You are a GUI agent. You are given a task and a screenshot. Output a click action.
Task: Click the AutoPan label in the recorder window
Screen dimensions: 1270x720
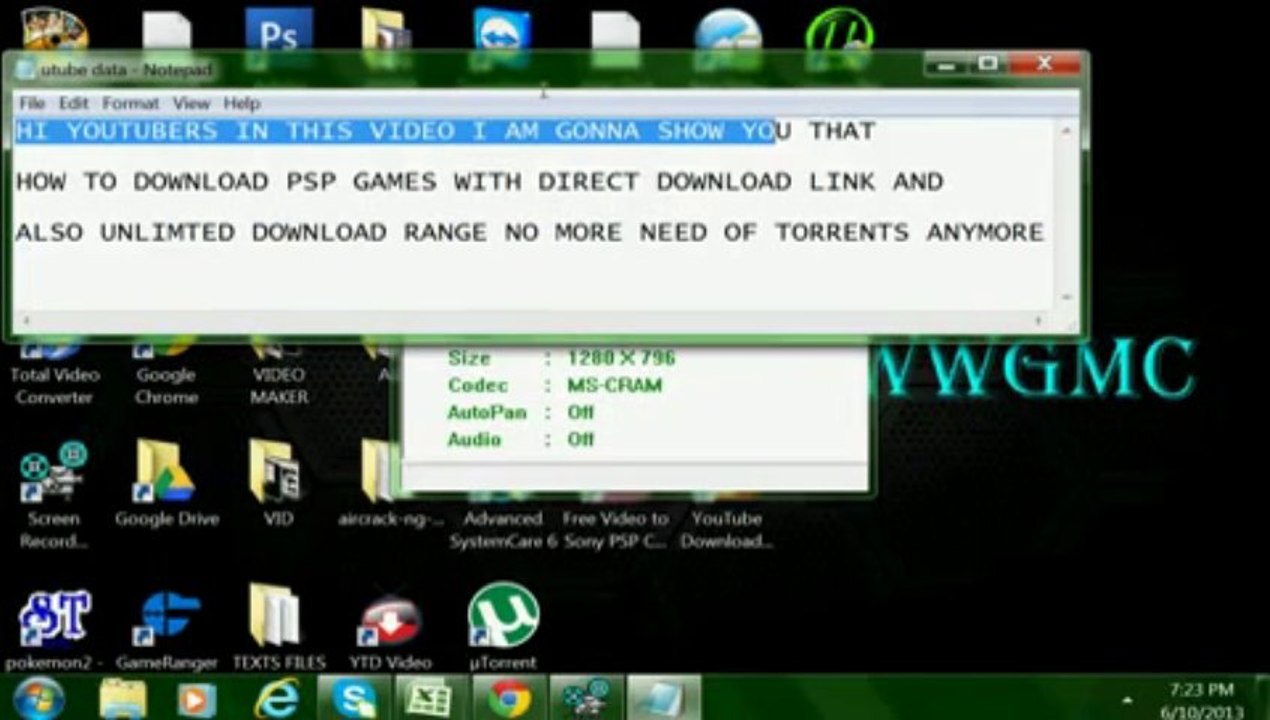[487, 412]
